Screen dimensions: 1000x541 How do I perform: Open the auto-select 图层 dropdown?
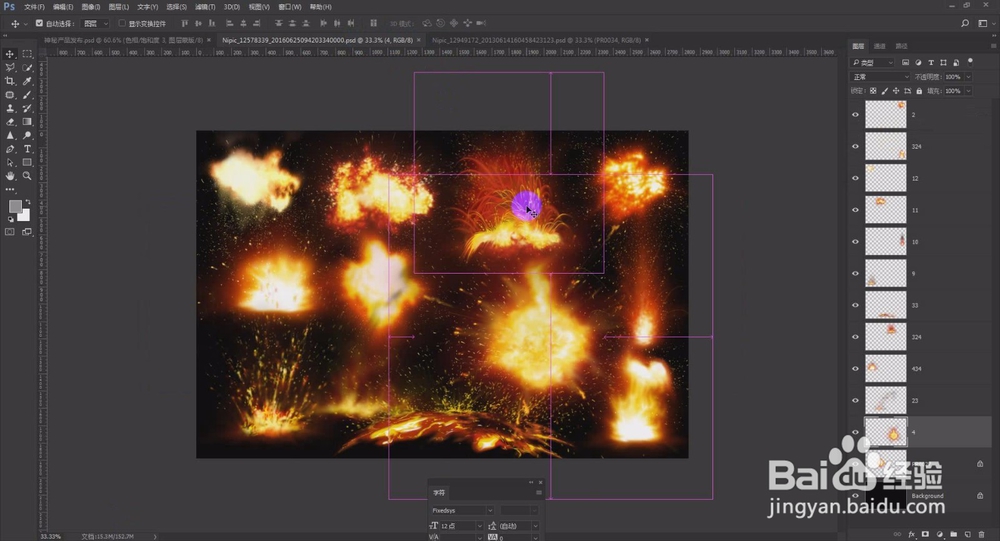click(x=96, y=24)
